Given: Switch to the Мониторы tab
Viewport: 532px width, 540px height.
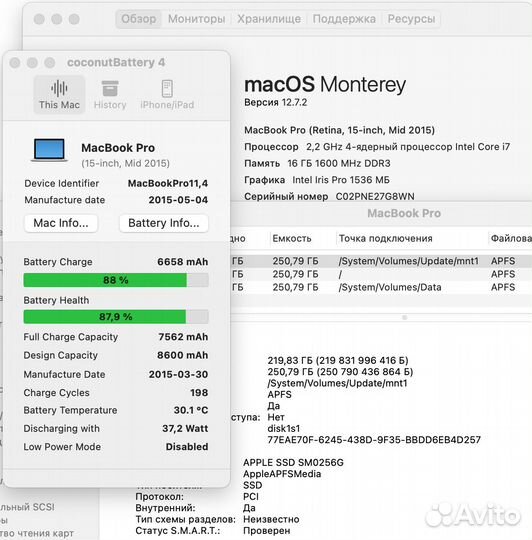Looking at the screenshot, I should pyautogui.click(x=197, y=19).
